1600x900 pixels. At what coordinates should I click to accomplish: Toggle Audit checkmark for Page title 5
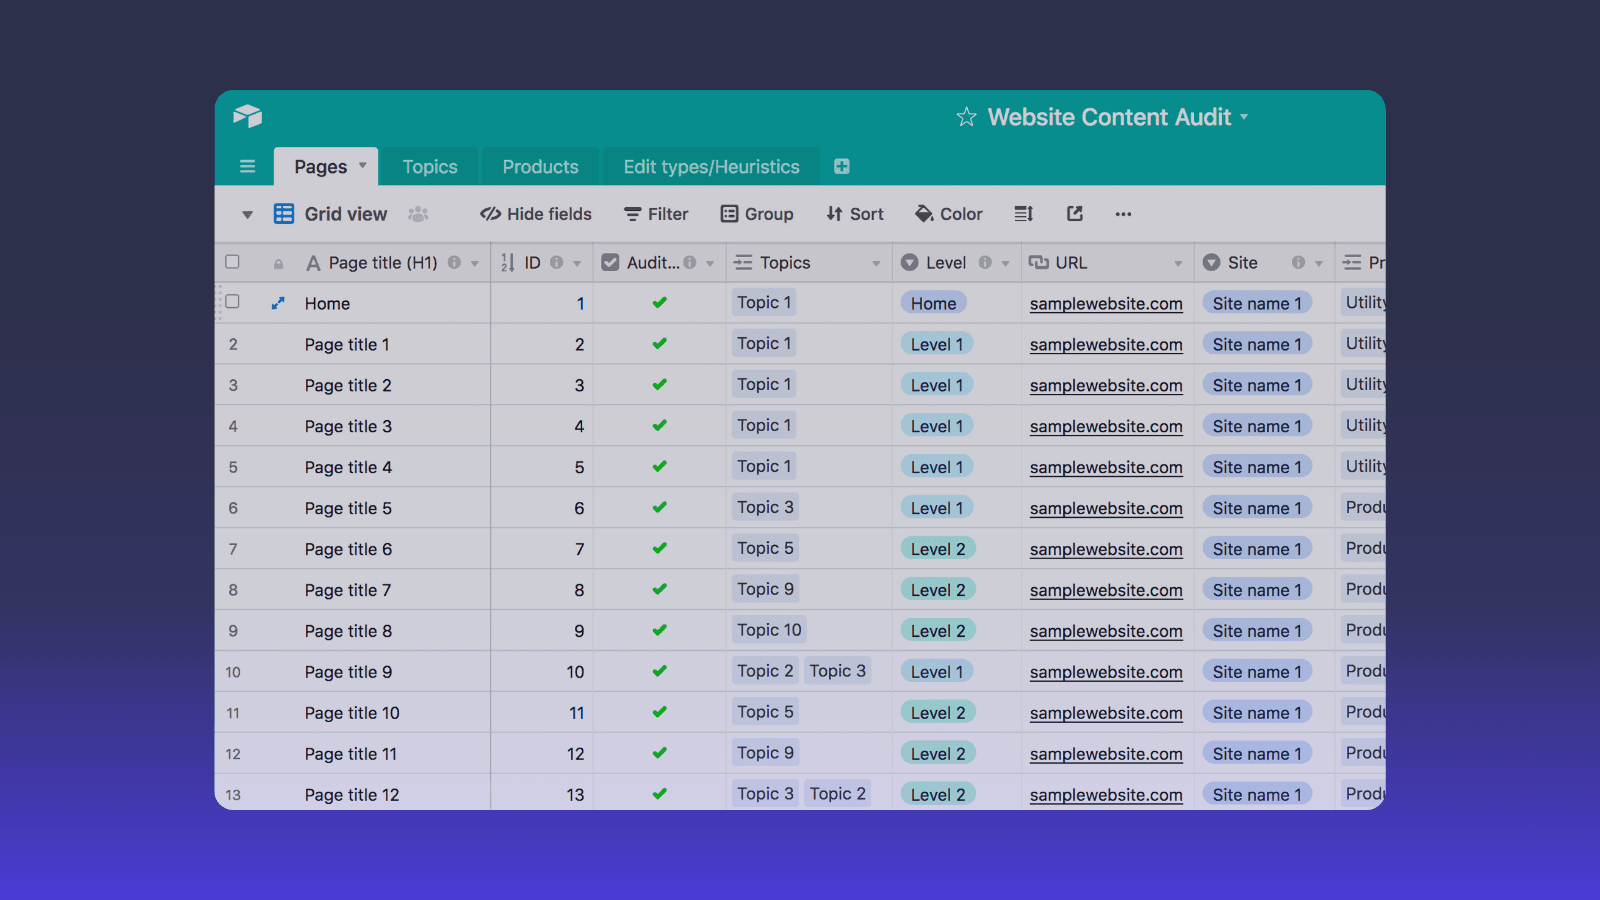(x=659, y=508)
